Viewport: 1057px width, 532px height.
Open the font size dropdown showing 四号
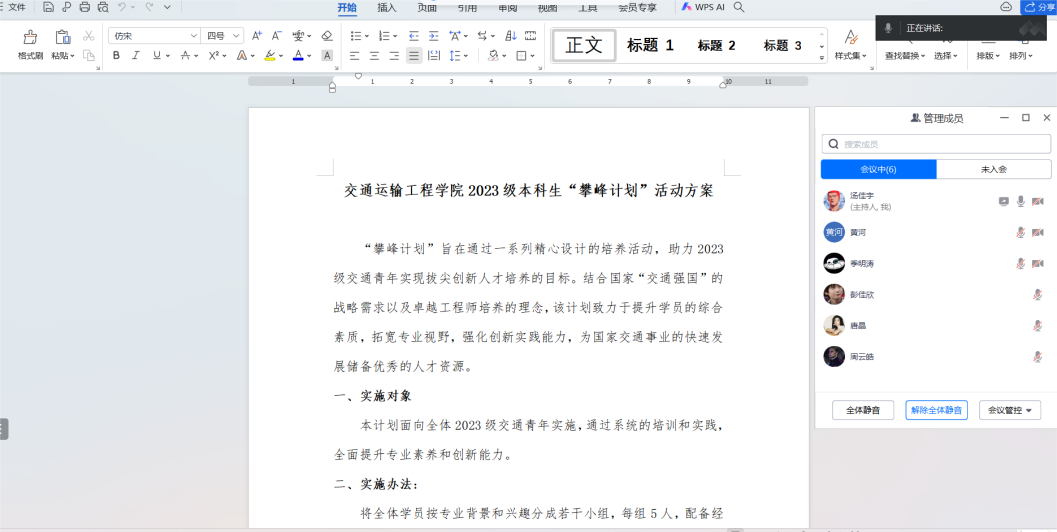click(x=223, y=36)
